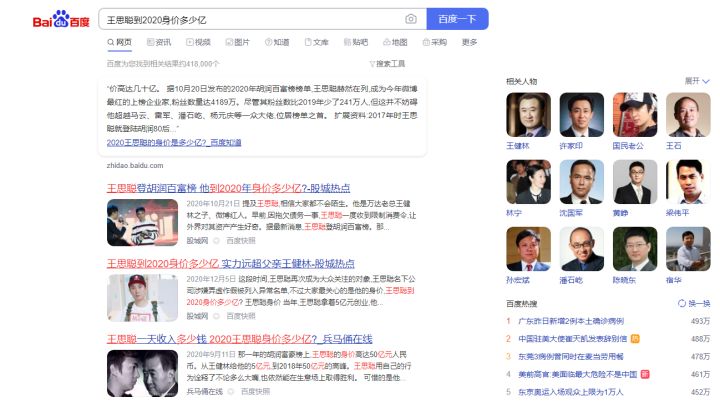Screen dimensions: 720x402
Task: Click 潘石屹 portrait
Action: 582,249
